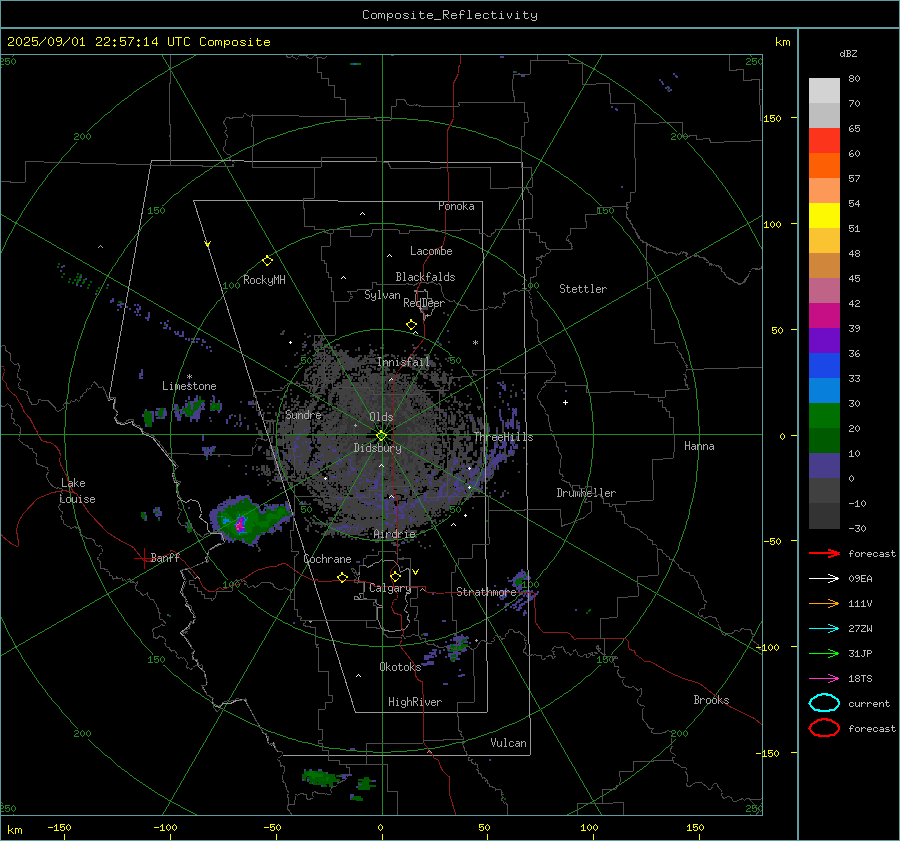Click the red forecast arrow legend icon

pyautogui.click(x=824, y=553)
